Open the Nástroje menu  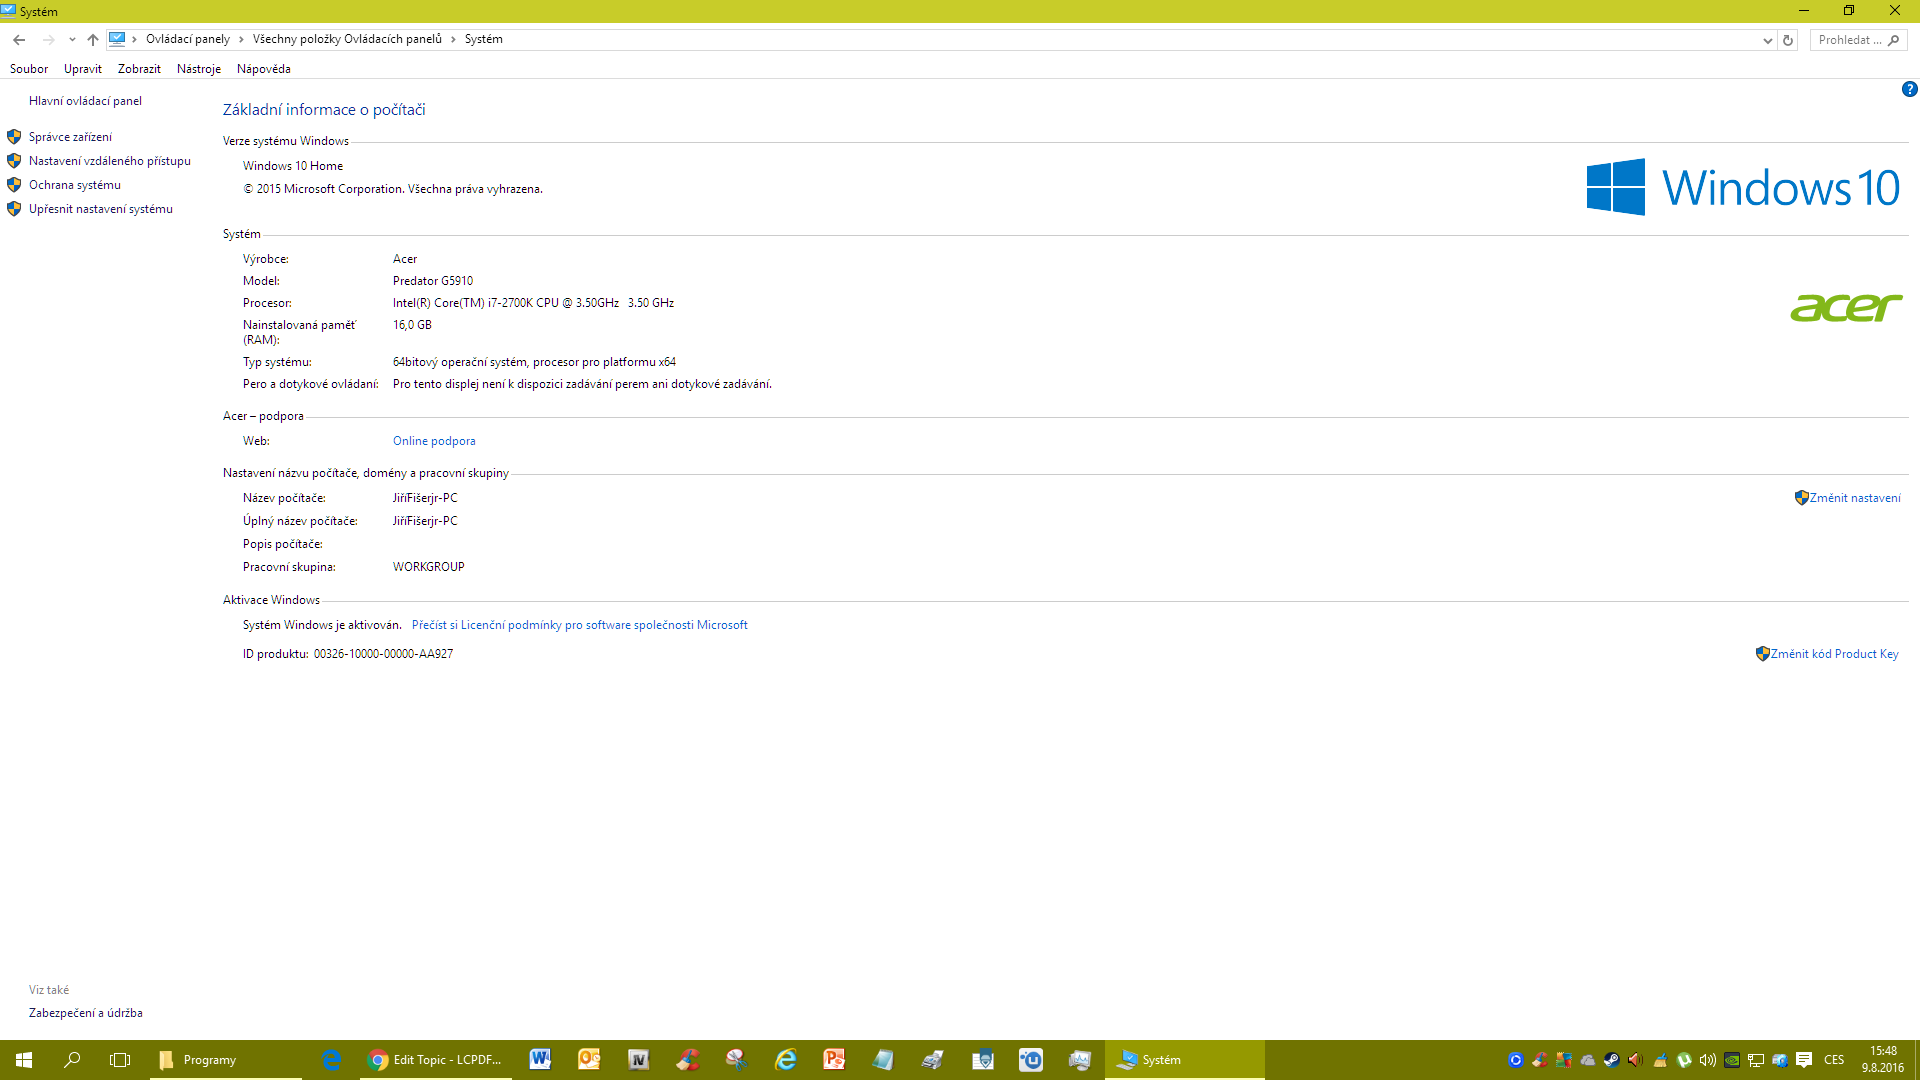(x=198, y=69)
